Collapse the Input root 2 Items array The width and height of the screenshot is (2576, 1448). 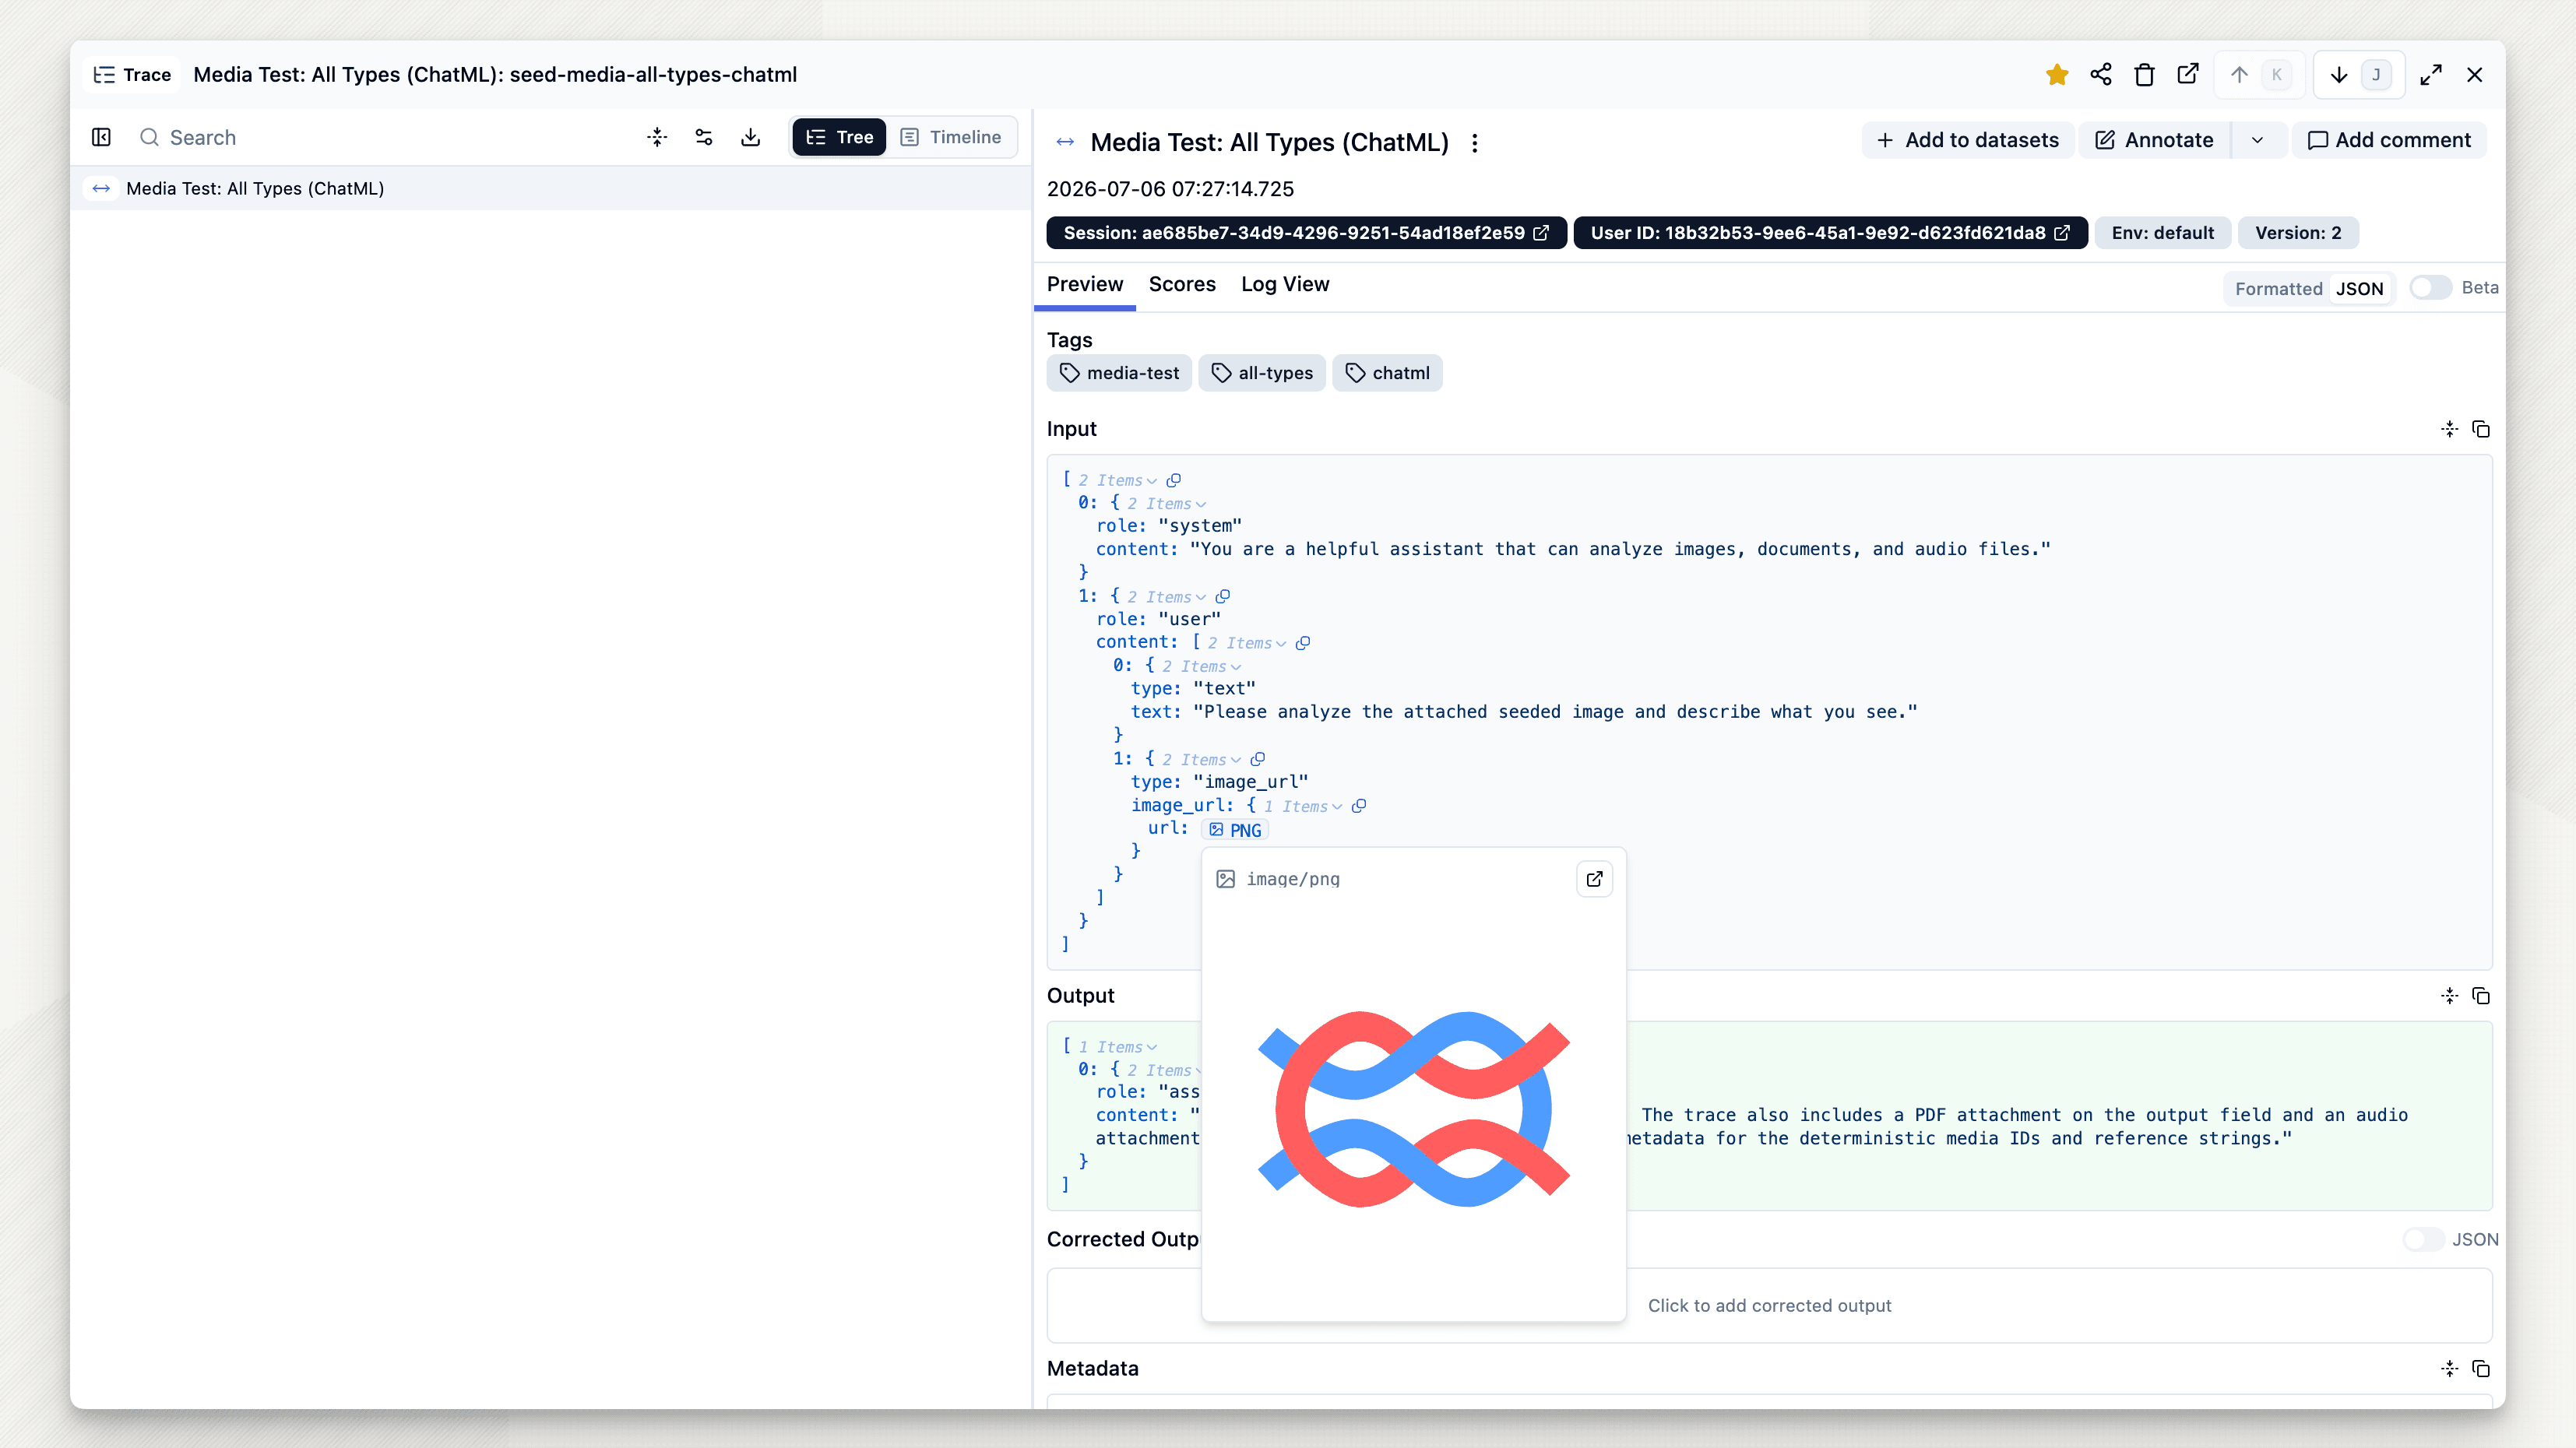click(1119, 480)
